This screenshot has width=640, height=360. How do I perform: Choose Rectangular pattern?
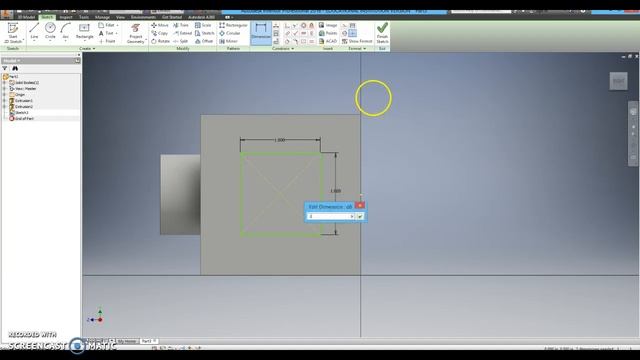pyautogui.click(x=233, y=25)
